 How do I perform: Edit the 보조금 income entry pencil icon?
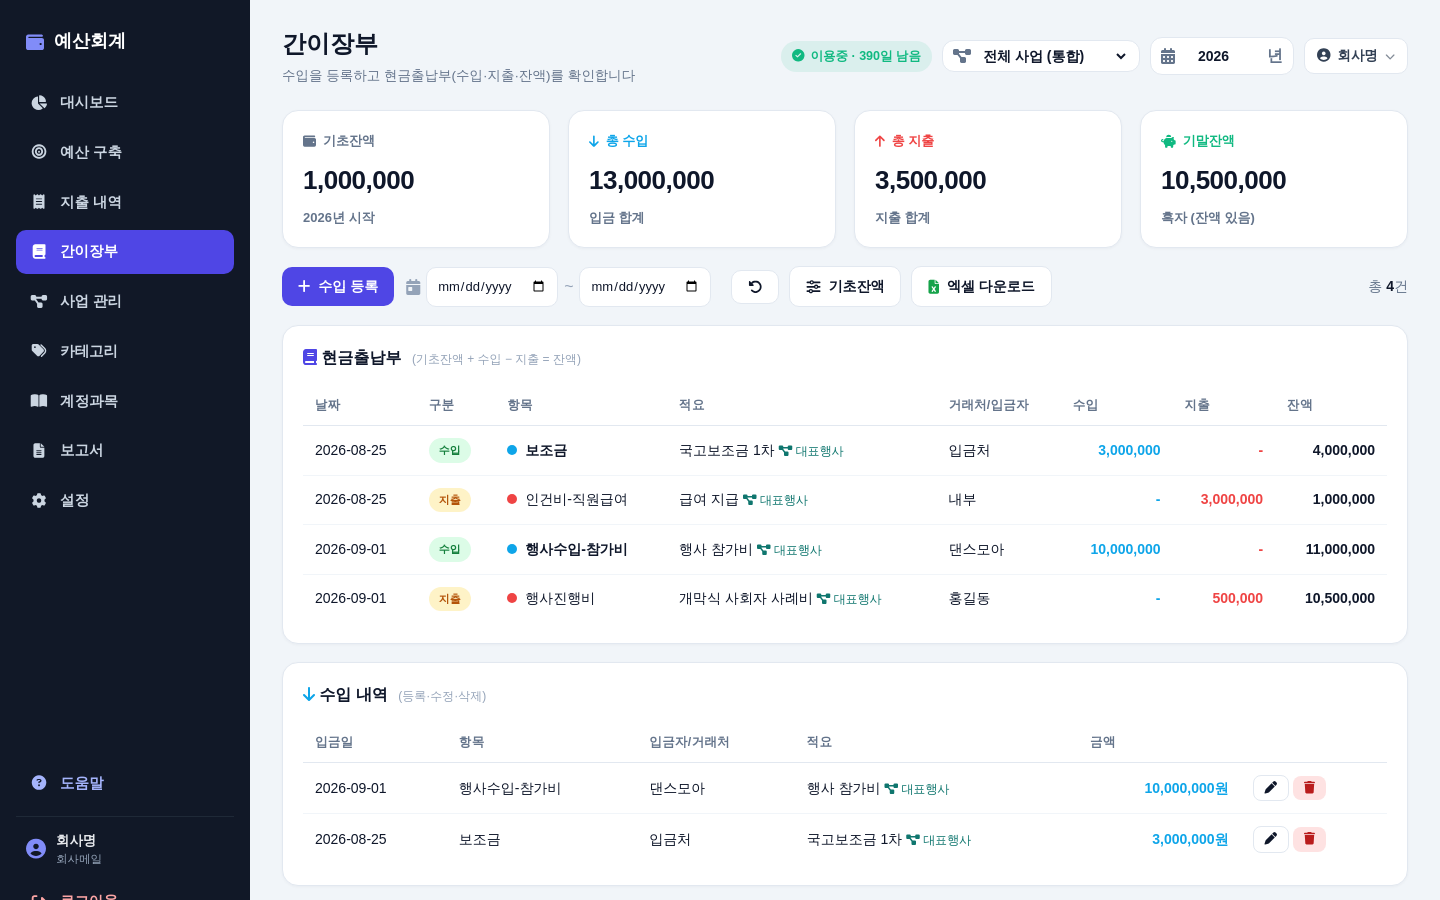click(x=1270, y=839)
